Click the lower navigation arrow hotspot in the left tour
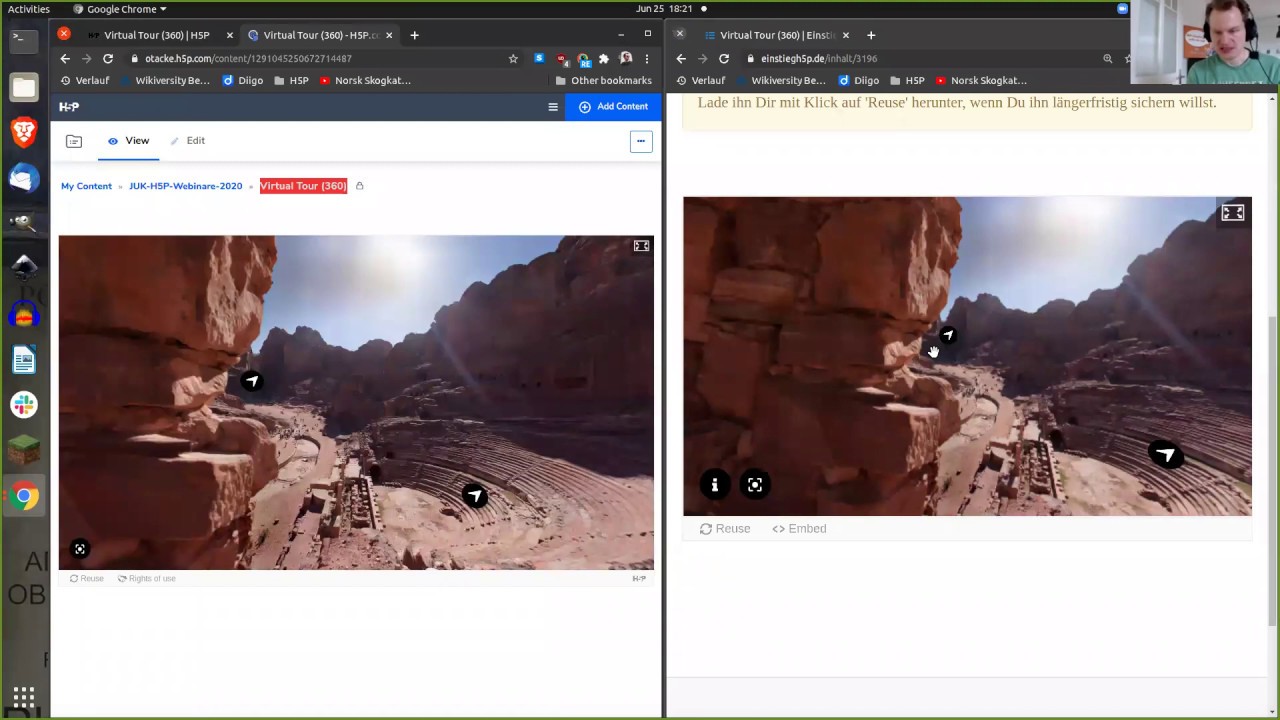Image resolution: width=1280 pixels, height=720 pixels. click(475, 496)
